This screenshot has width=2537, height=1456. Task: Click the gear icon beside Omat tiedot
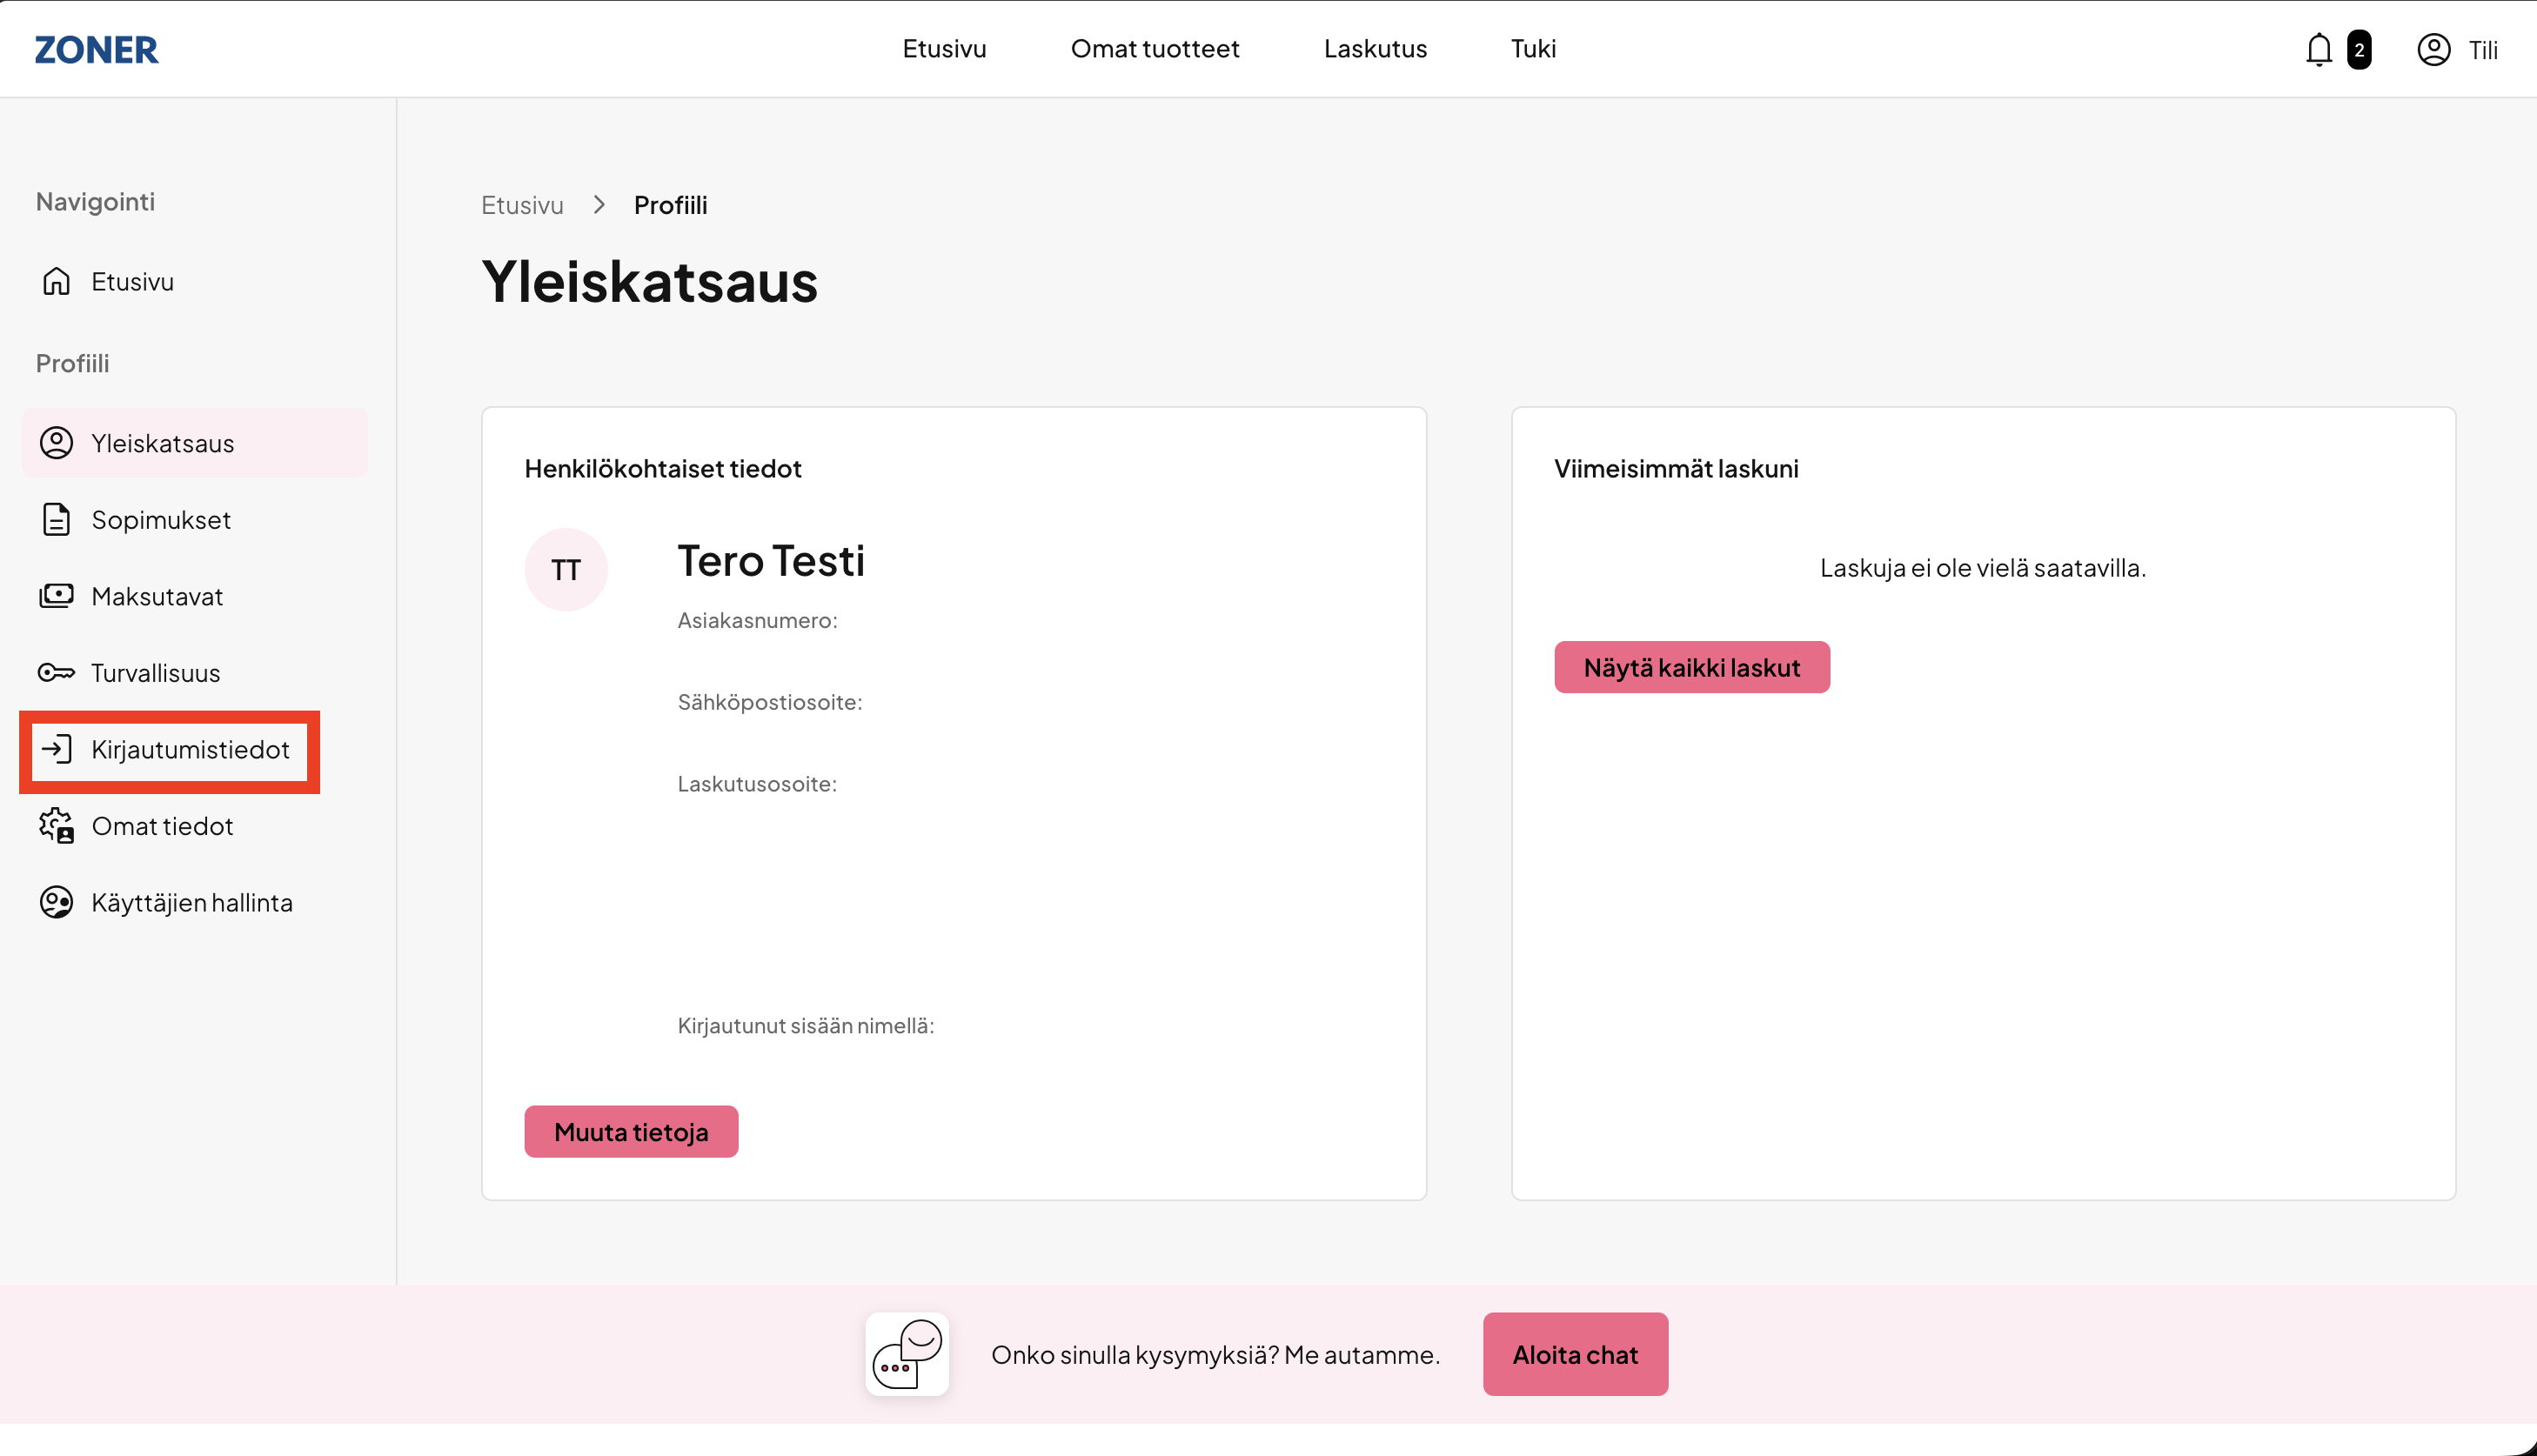pos(56,826)
